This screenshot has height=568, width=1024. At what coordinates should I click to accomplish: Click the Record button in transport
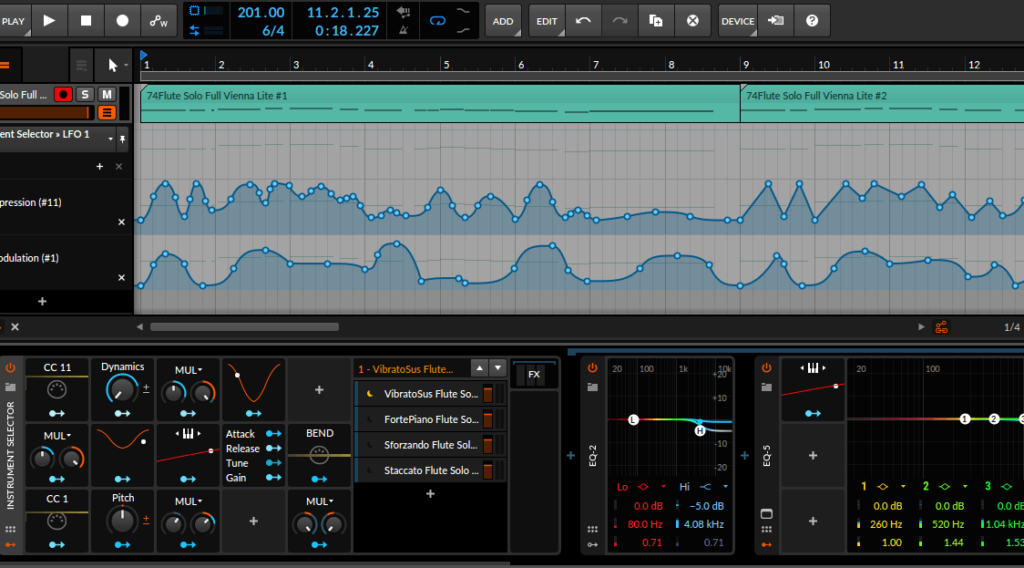122,20
